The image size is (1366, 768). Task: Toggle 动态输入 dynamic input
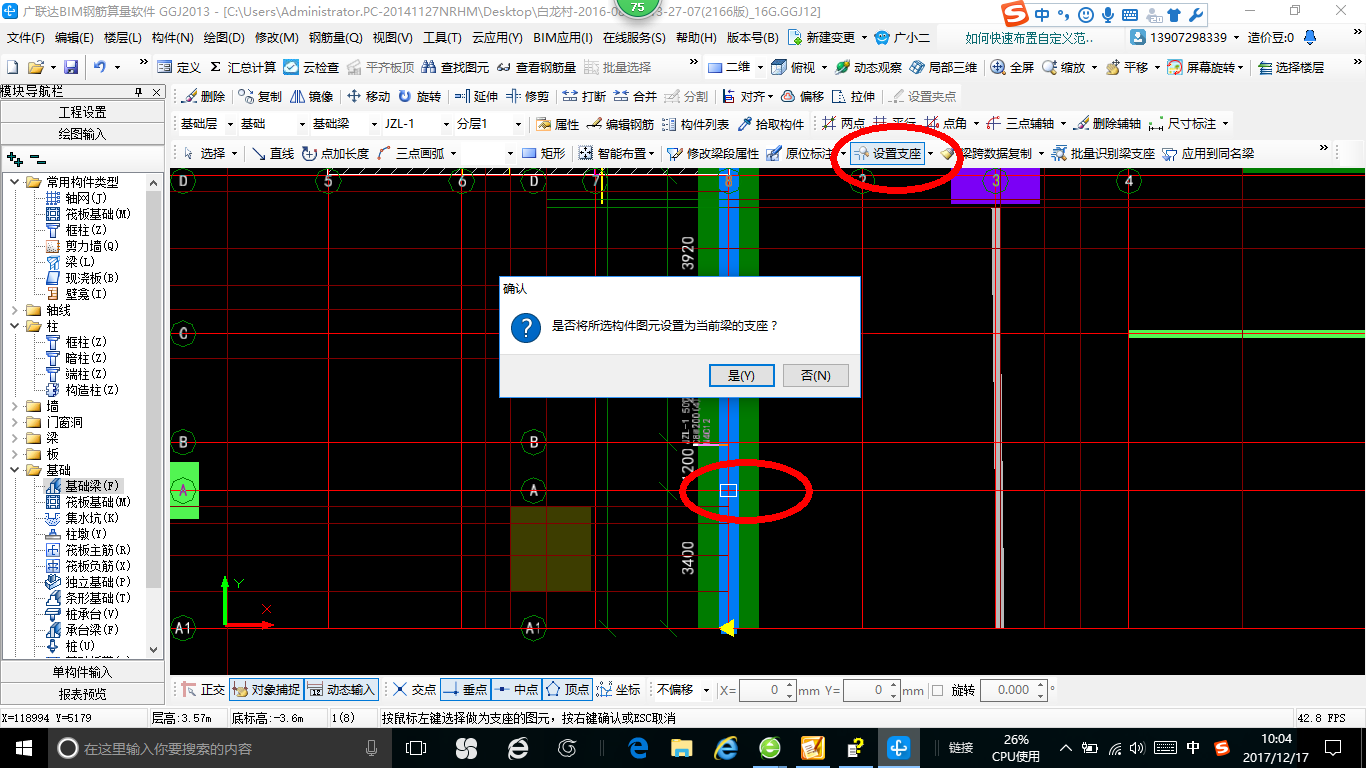coord(342,690)
